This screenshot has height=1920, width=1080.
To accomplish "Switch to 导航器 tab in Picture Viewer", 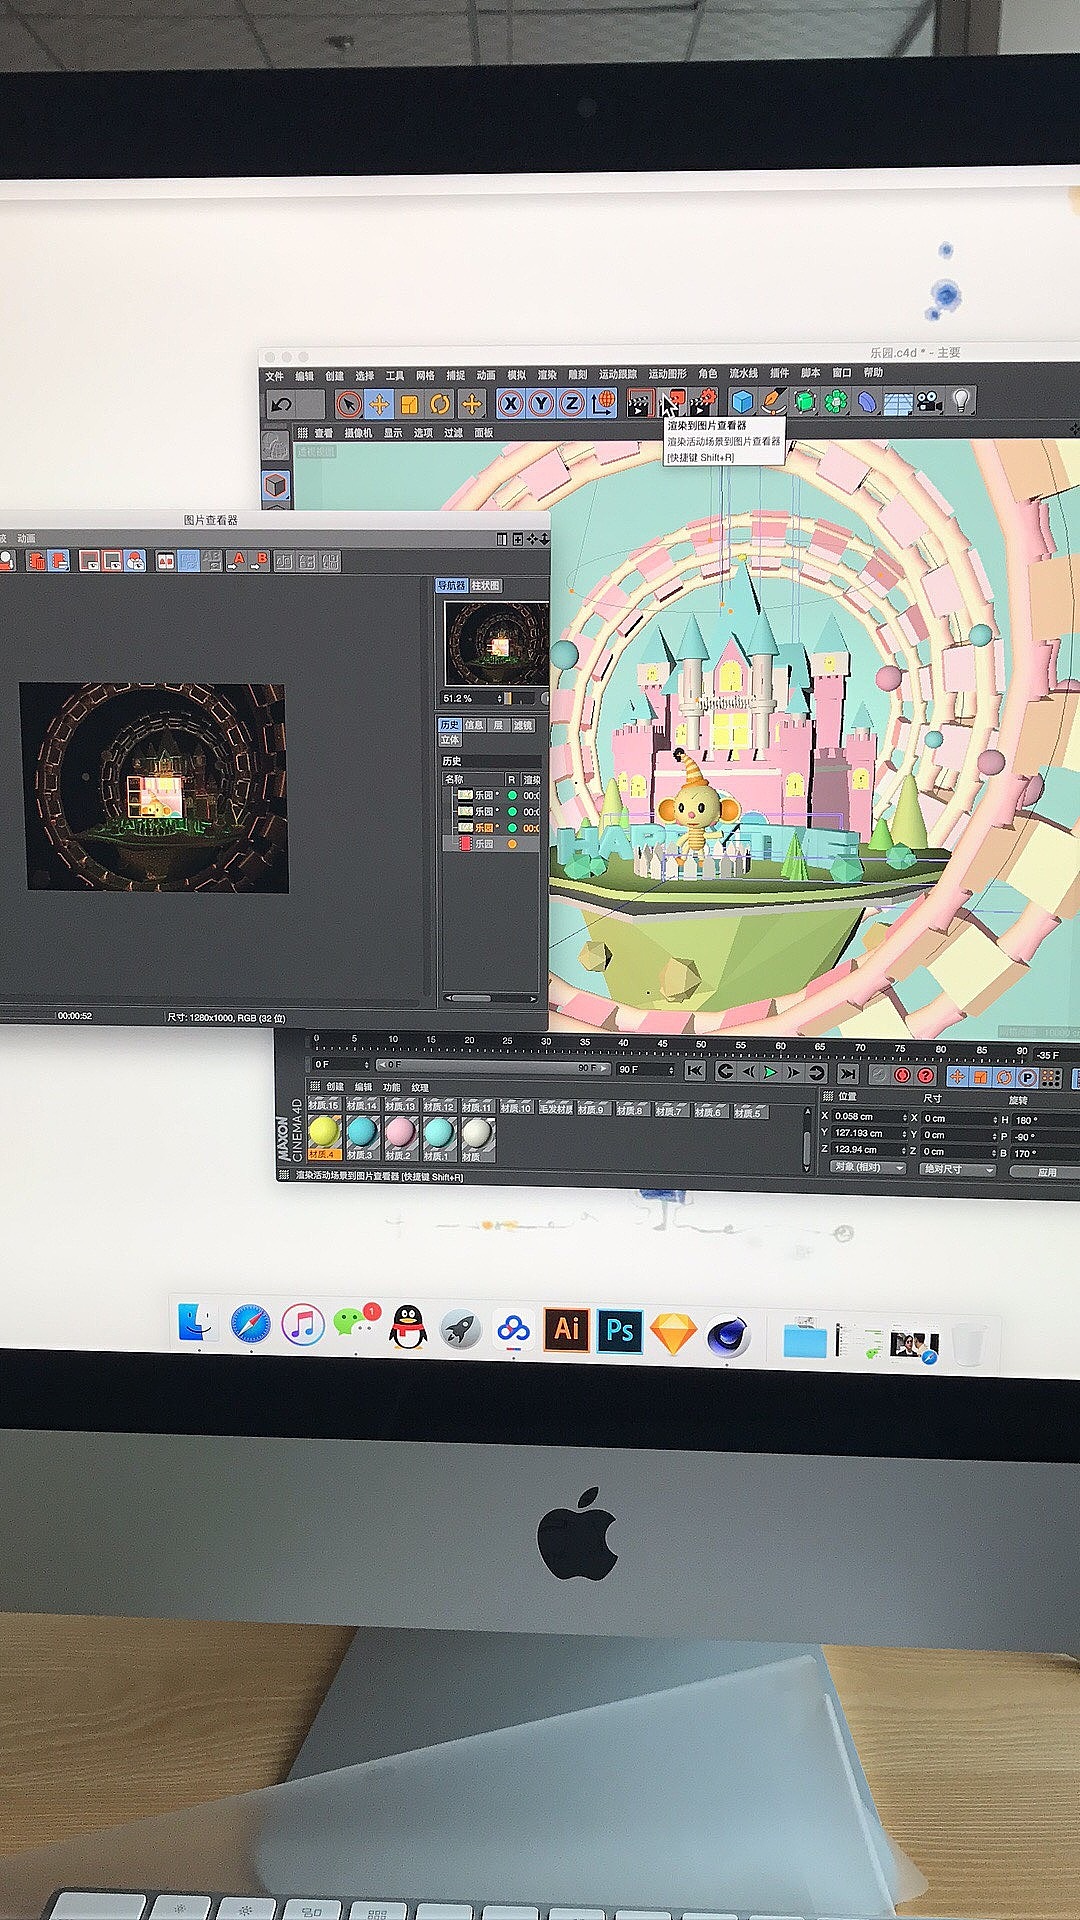I will point(452,586).
